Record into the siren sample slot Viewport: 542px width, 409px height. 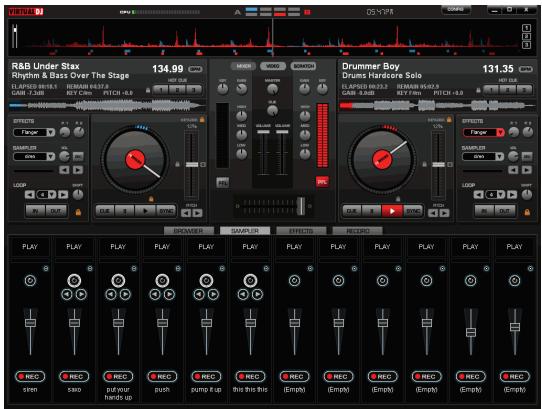click(x=30, y=377)
